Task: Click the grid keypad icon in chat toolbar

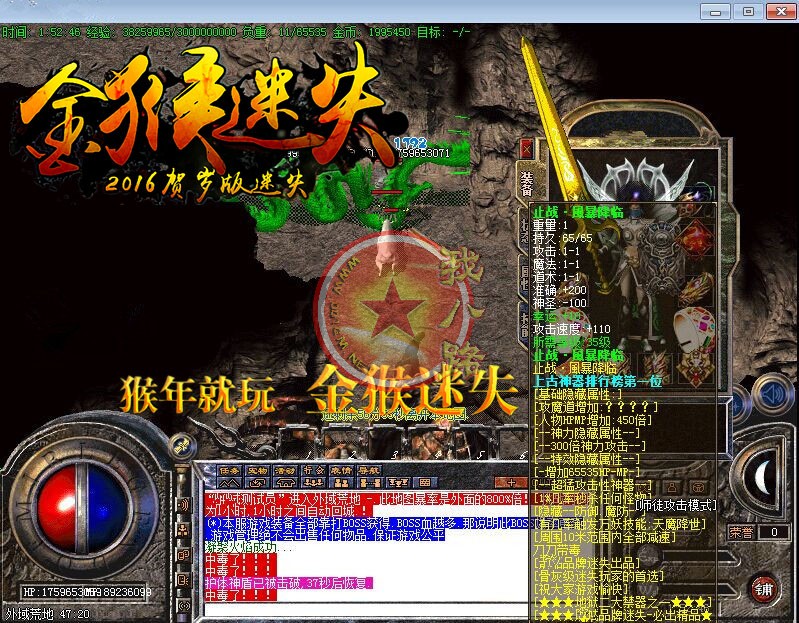Action: (424, 482)
